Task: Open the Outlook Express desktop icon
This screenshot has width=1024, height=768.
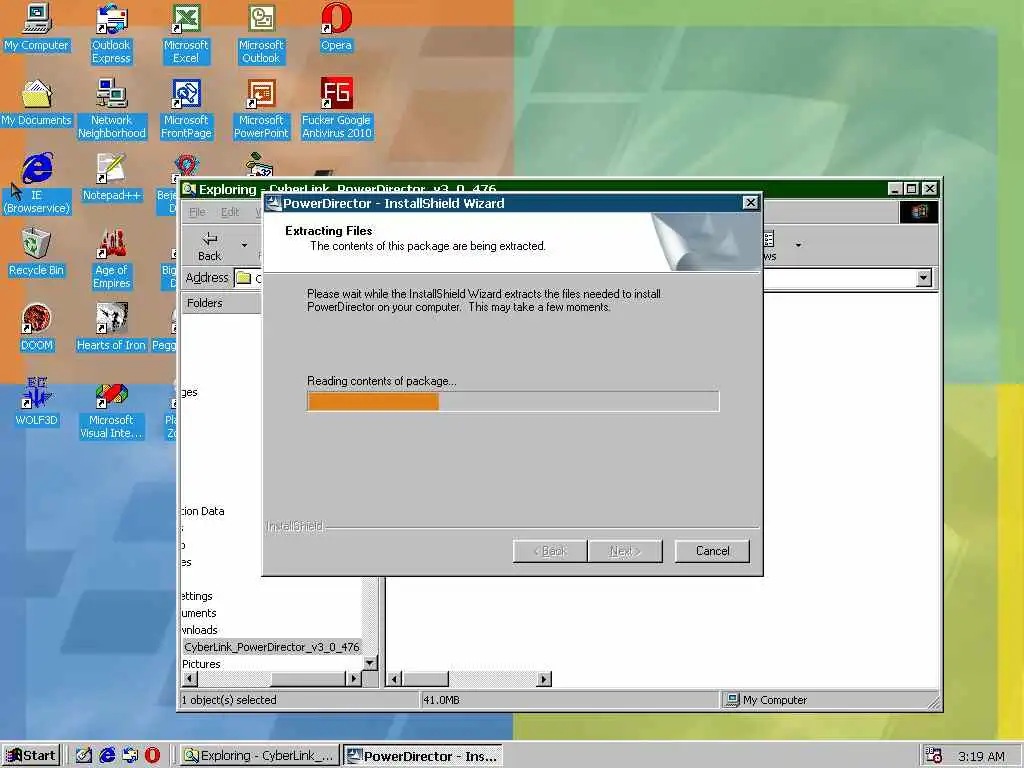Action: click(x=111, y=34)
